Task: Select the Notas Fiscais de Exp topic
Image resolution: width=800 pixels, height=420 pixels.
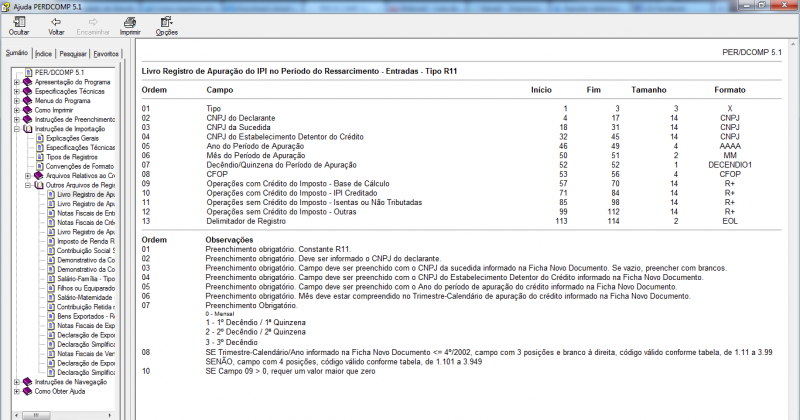Action: (x=86, y=326)
